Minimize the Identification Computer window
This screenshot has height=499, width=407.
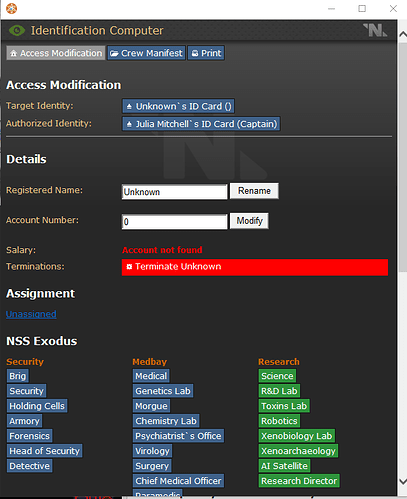(331, 9)
